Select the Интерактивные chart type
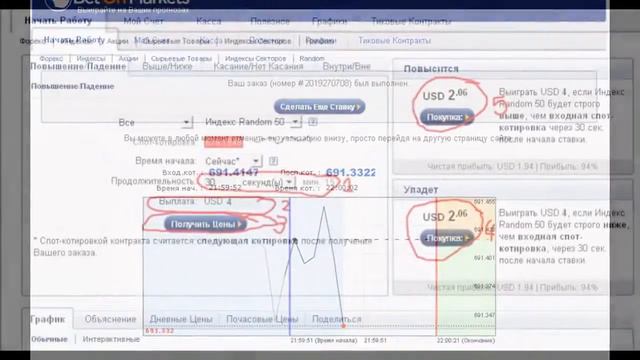The image size is (640, 360). point(111,339)
